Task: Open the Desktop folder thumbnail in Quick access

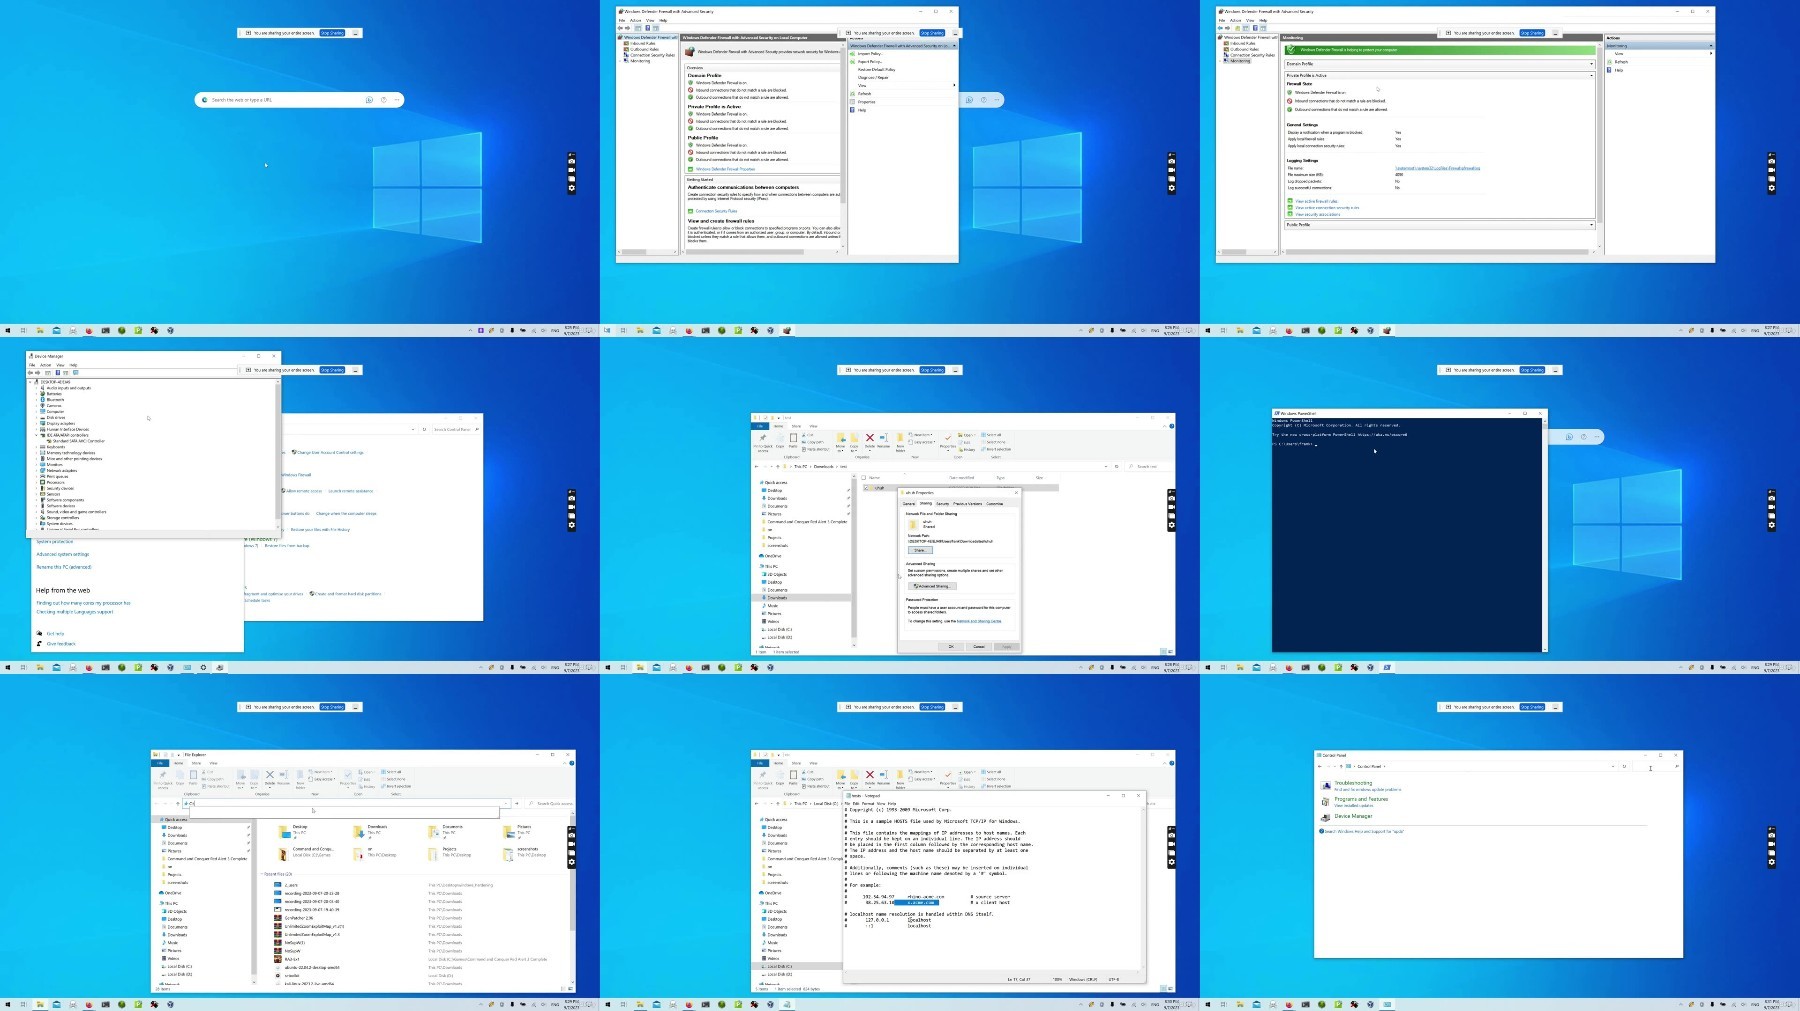Action: [x=285, y=832]
